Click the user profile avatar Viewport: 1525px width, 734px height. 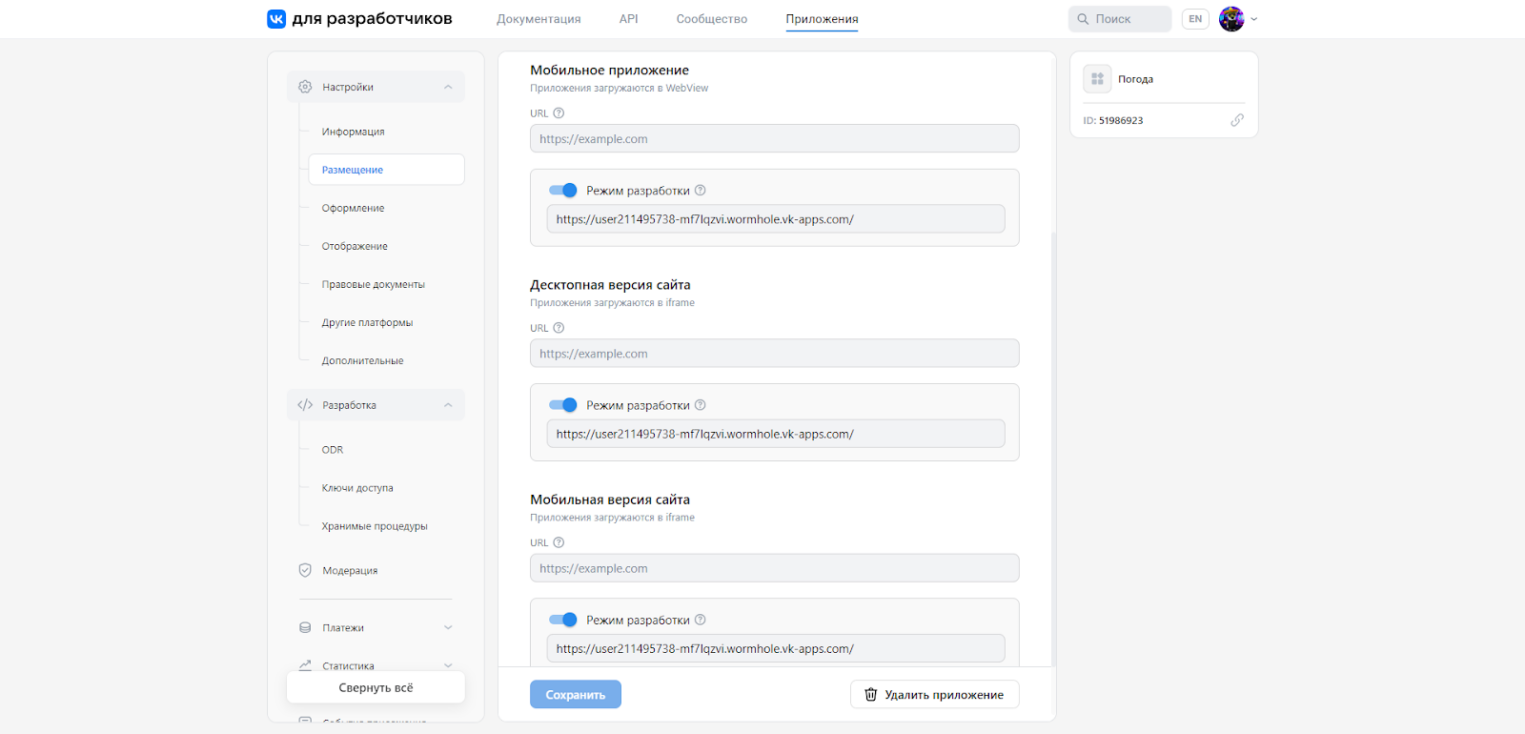pyautogui.click(x=1231, y=19)
